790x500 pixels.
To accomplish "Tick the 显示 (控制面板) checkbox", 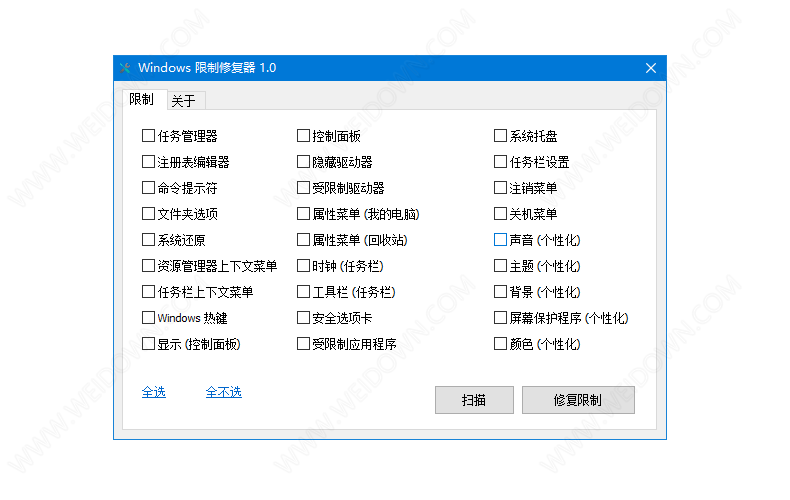I will [x=148, y=344].
